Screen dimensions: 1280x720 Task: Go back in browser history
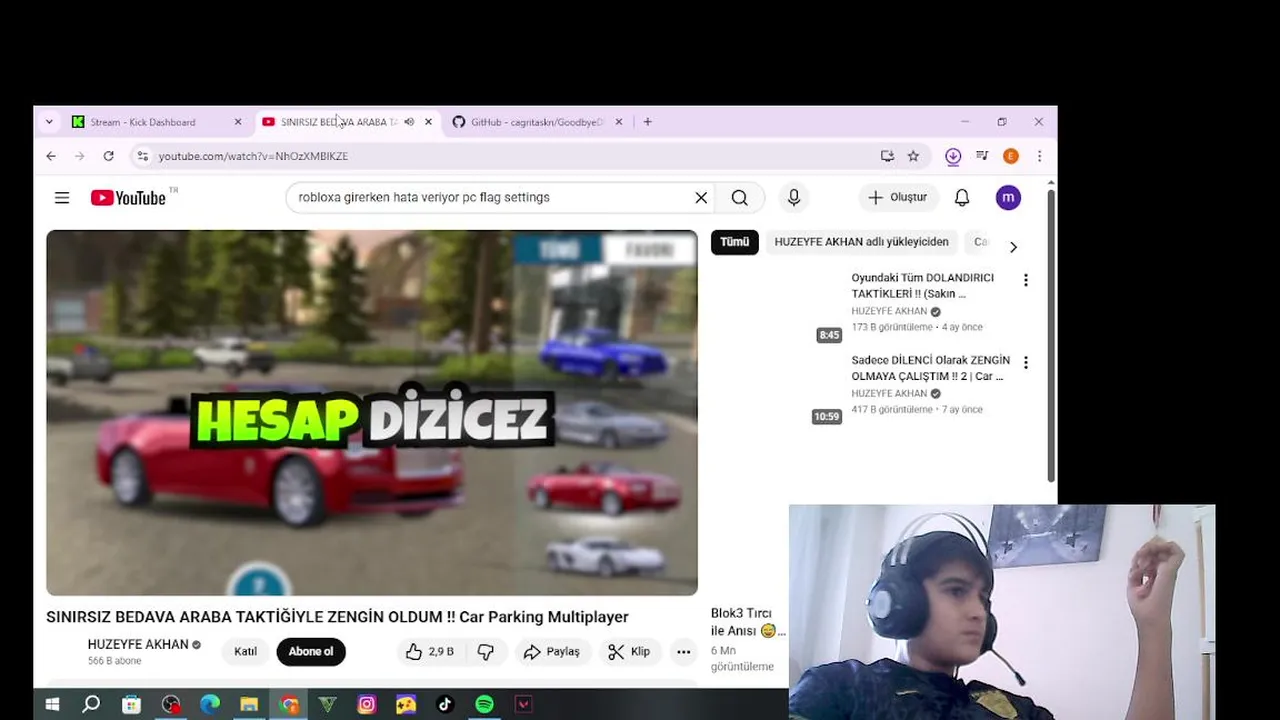click(x=51, y=156)
